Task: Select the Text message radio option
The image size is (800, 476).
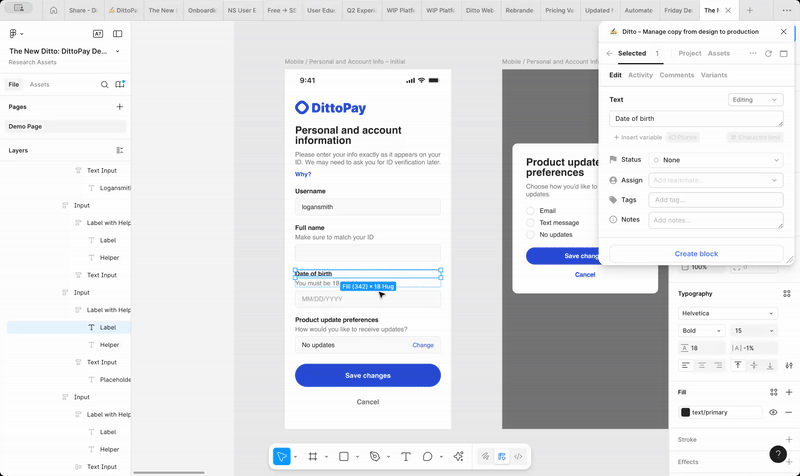Action: [x=530, y=222]
